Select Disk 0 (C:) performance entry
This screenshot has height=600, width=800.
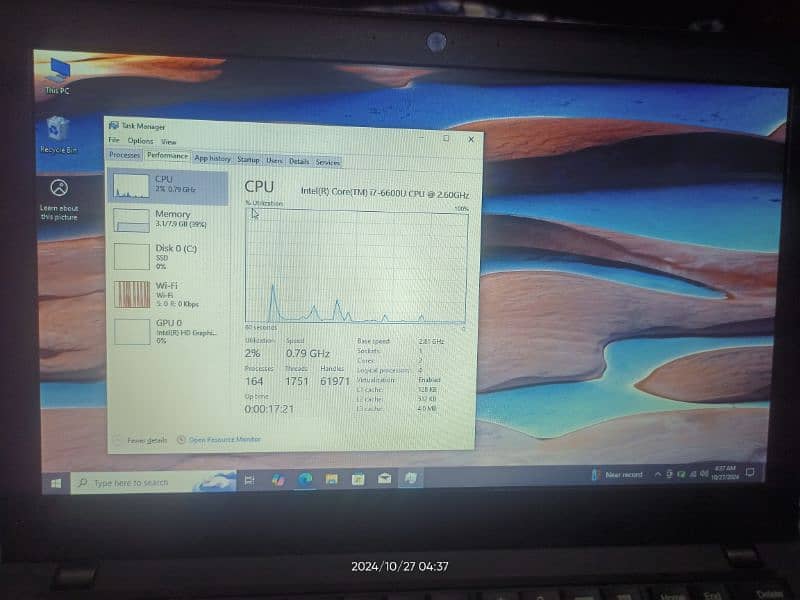pos(166,255)
